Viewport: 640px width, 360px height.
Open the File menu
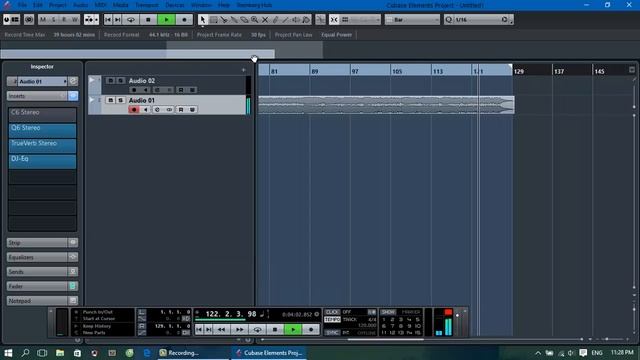22,5
